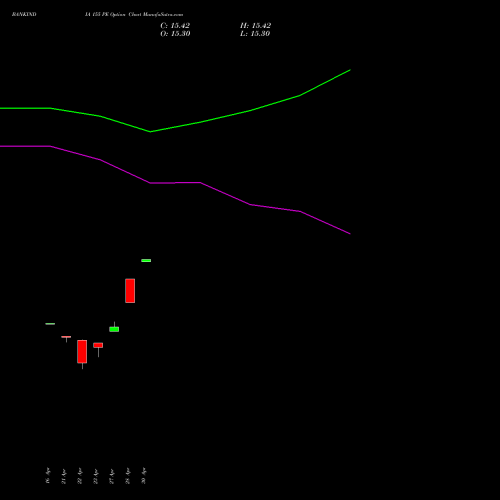Click the topmost green candle on 30 Apr
500x500 pixels.
146,261
